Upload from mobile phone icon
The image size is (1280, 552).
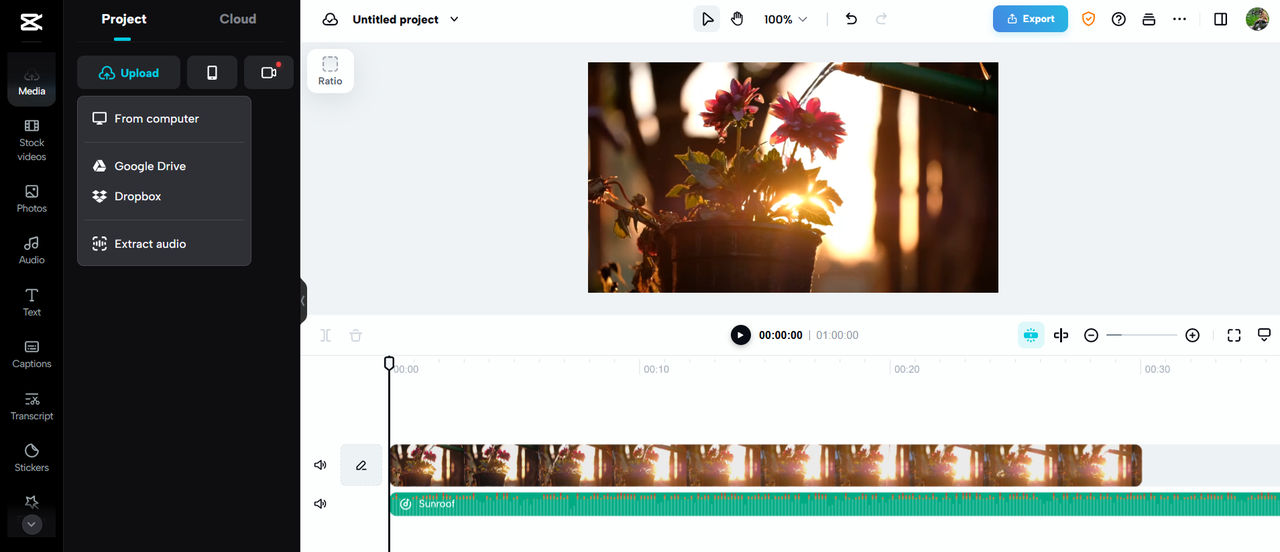click(212, 73)
